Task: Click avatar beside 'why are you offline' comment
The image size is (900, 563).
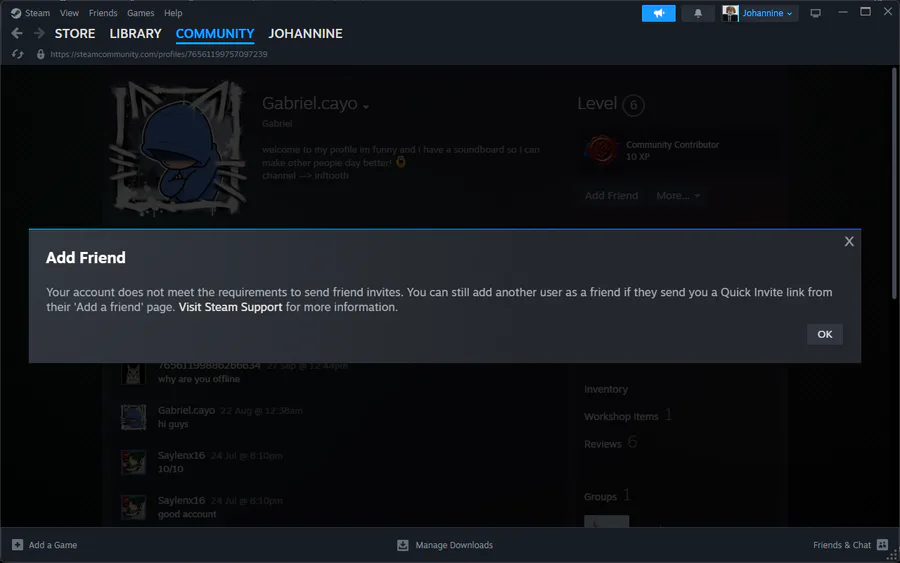Action: (133, 374)
